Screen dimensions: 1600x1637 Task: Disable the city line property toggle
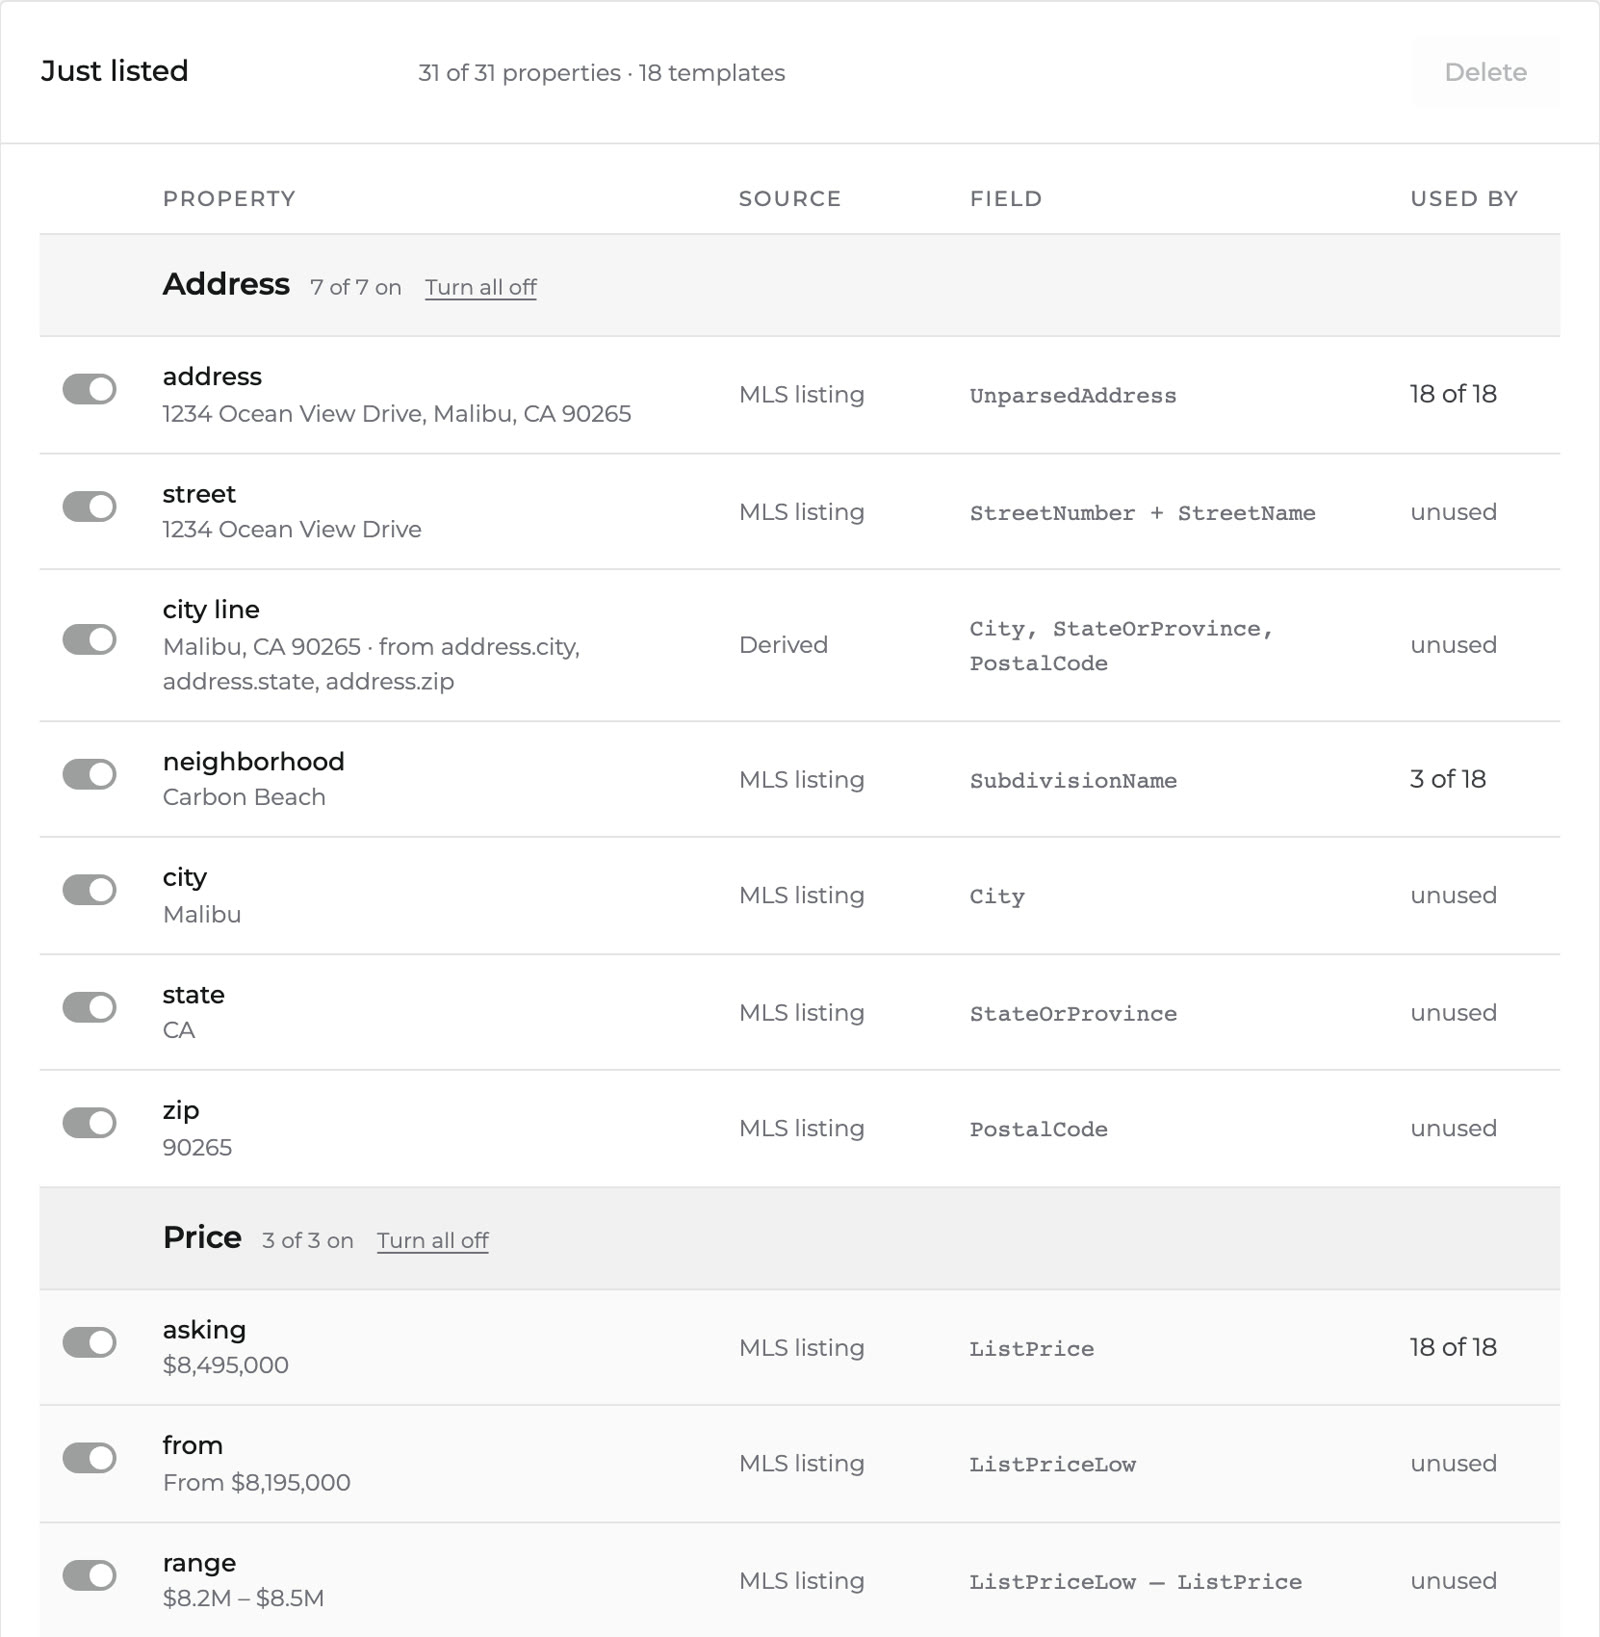click(x=89, y=639)
